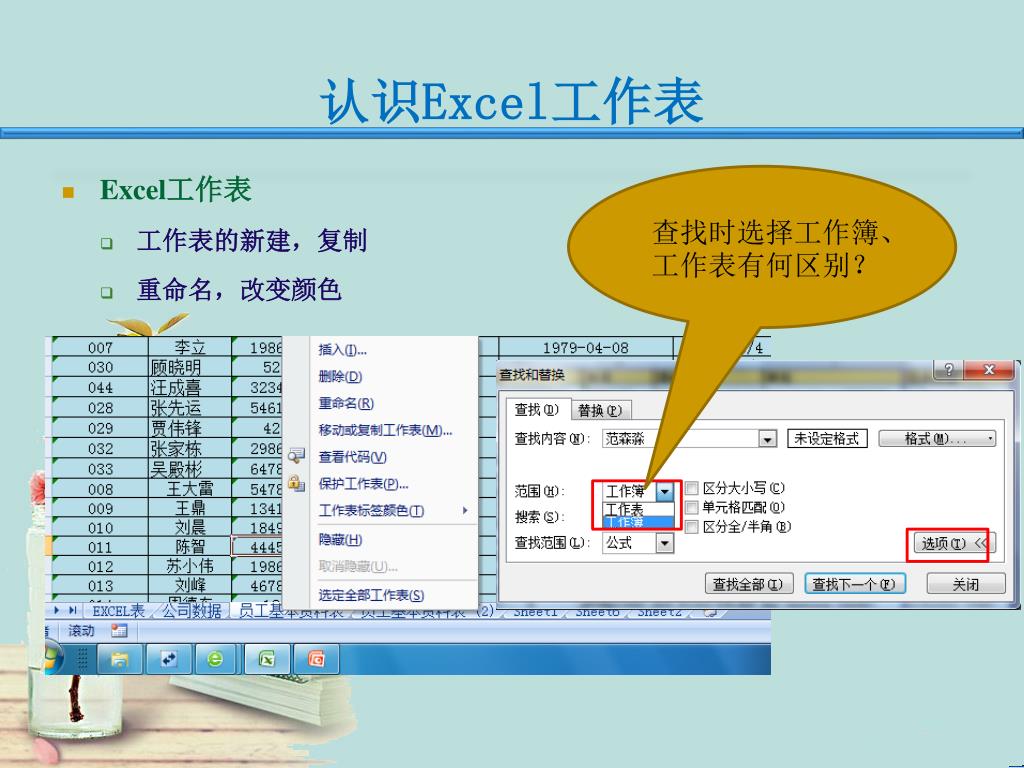Click the 滚动 status bar indicator
Image resolution: width=1024 pixels, height=768 pixels.
tap(81, 630)
